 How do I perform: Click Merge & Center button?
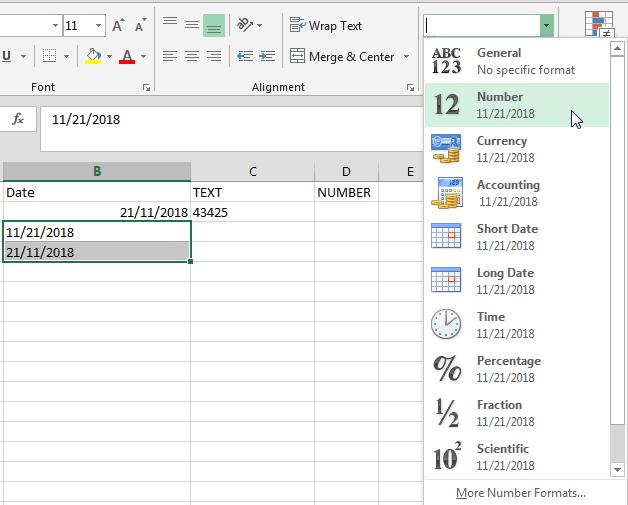point(342,56)
